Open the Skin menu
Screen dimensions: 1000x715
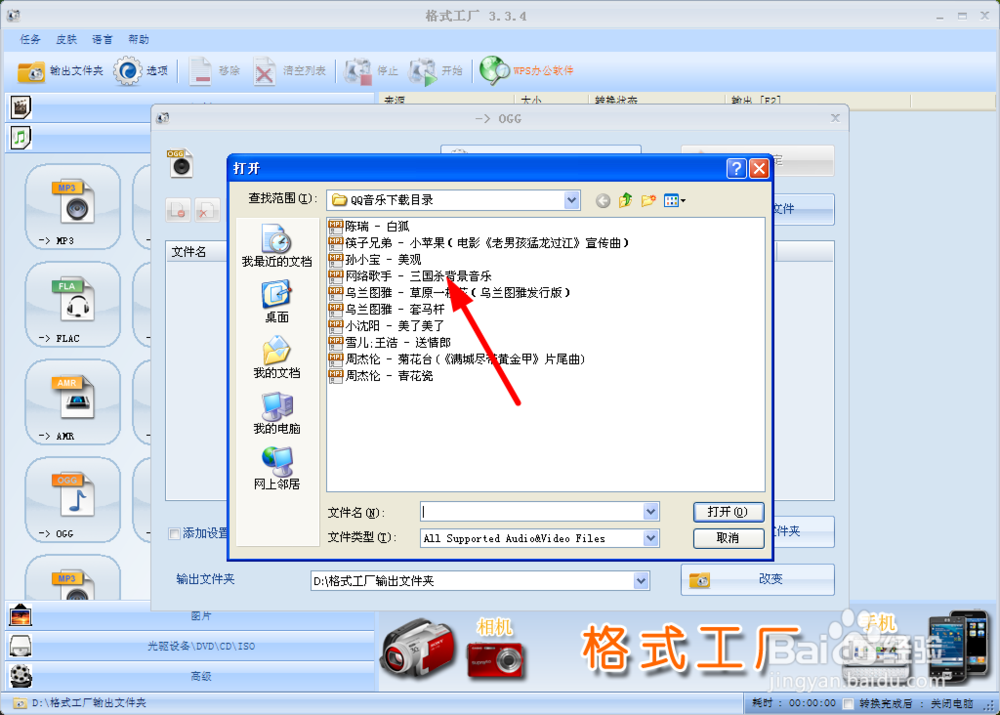(66, 40)
